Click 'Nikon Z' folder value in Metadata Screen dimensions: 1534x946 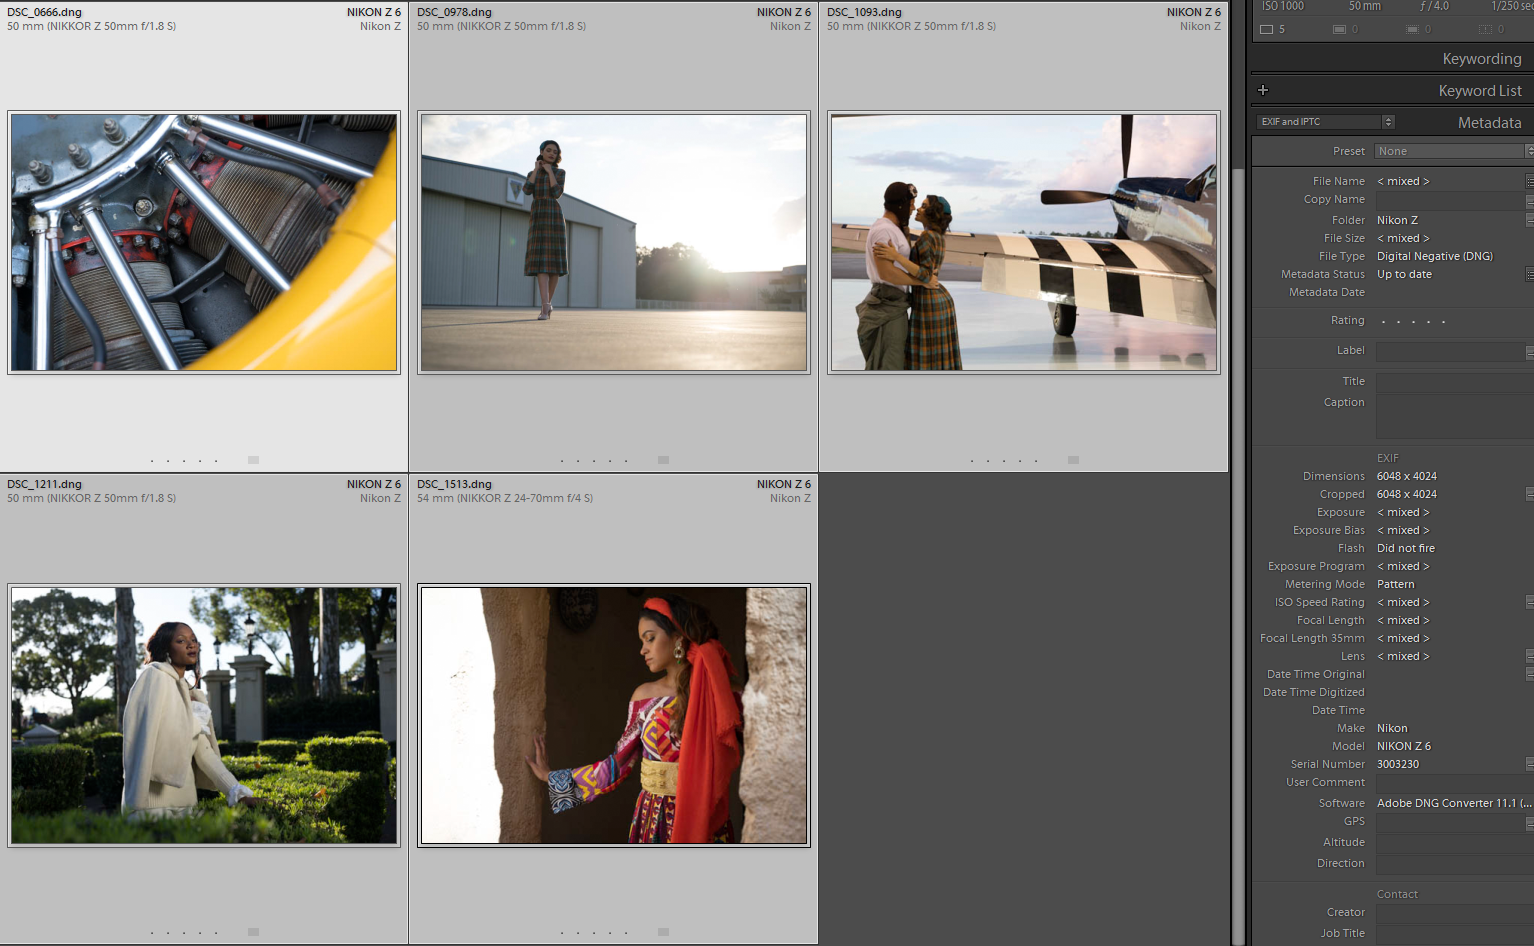(1397, 220)
